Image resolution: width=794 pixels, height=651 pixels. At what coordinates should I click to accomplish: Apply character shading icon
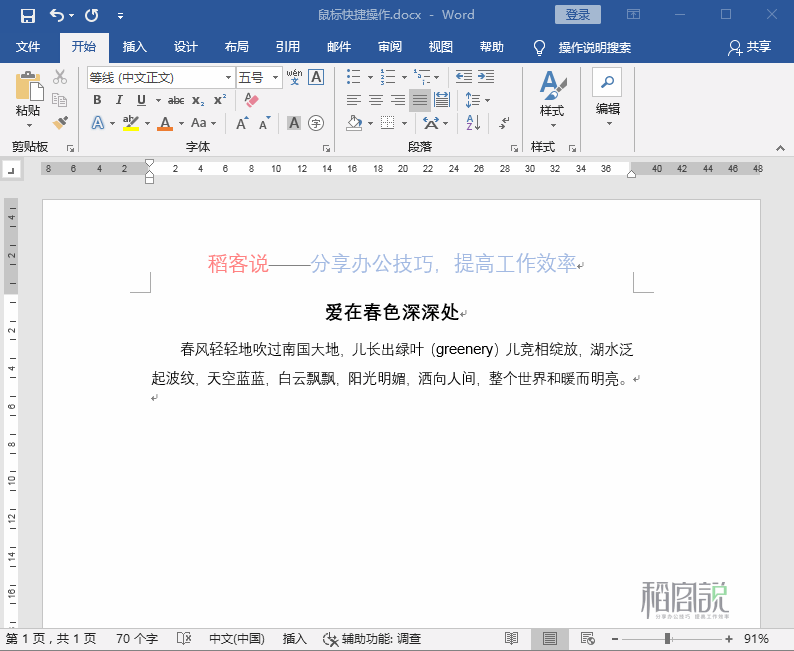294,123
